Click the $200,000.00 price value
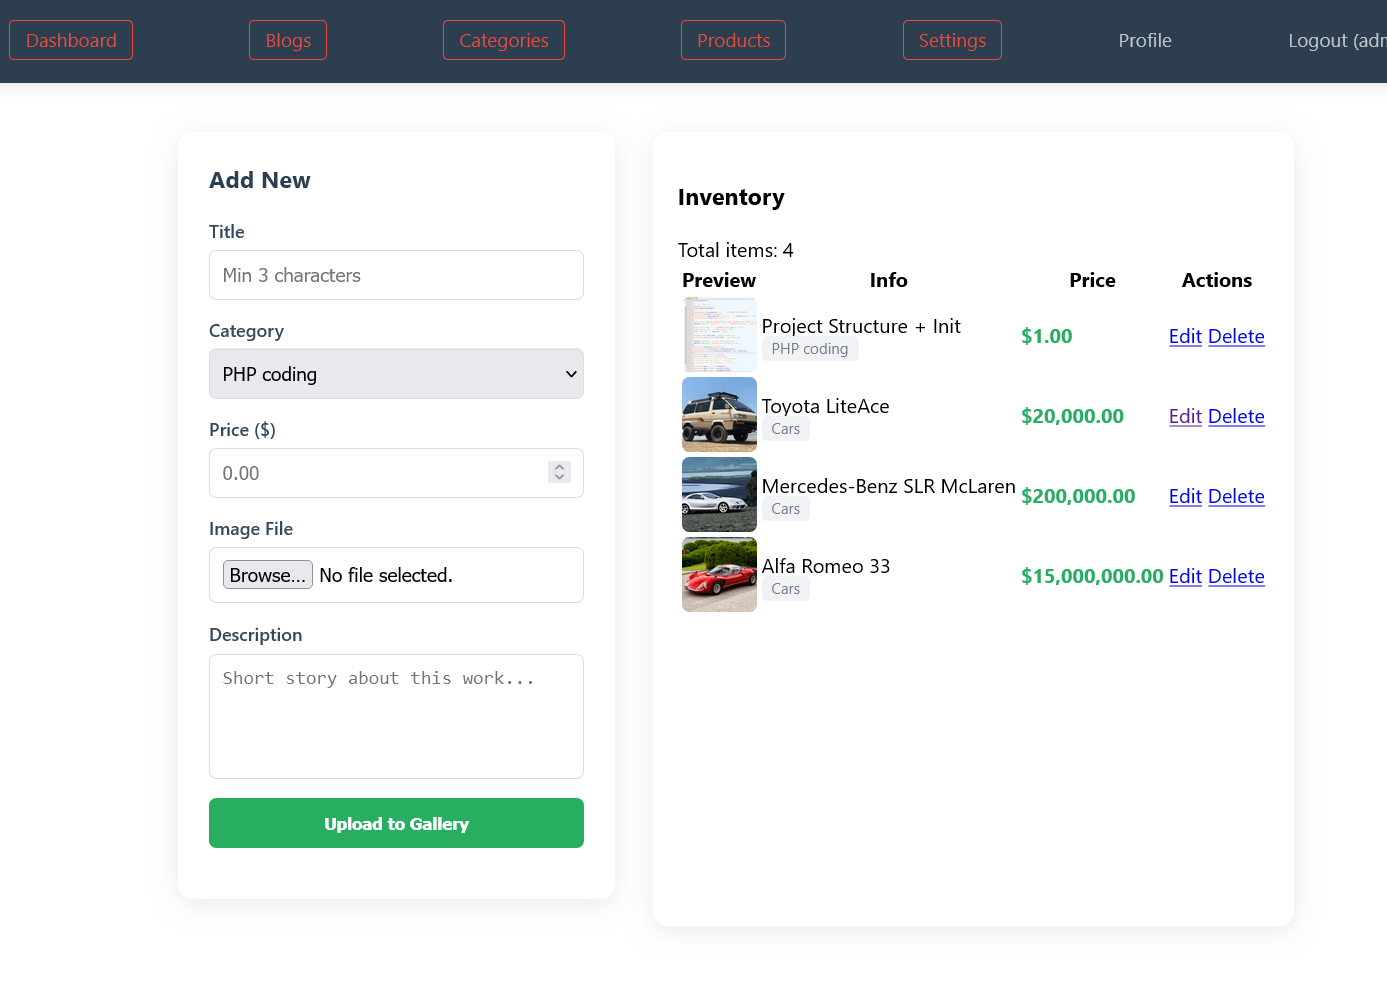 point(1078,496)
